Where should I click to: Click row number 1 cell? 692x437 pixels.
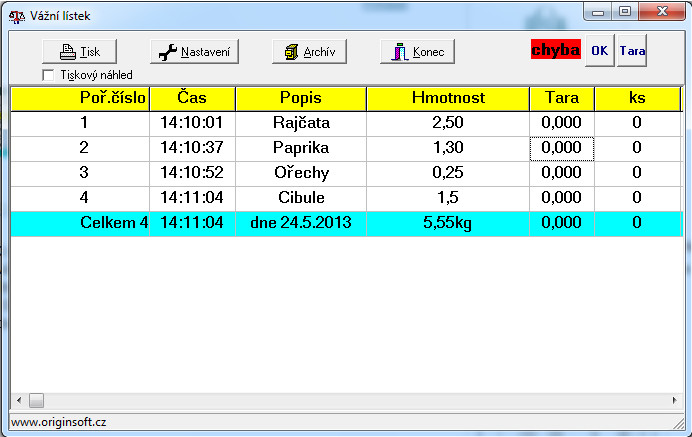tap(80, 123)
